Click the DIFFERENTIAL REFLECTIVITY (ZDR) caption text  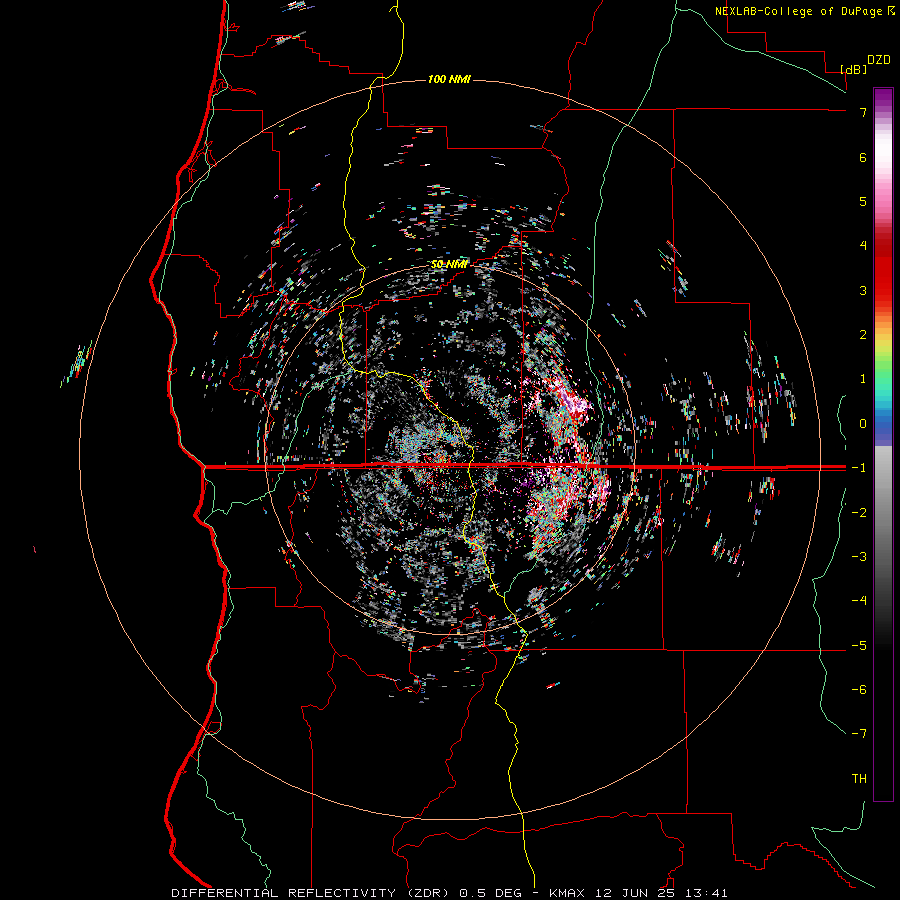pyautogui.click(x=312, y=893)
